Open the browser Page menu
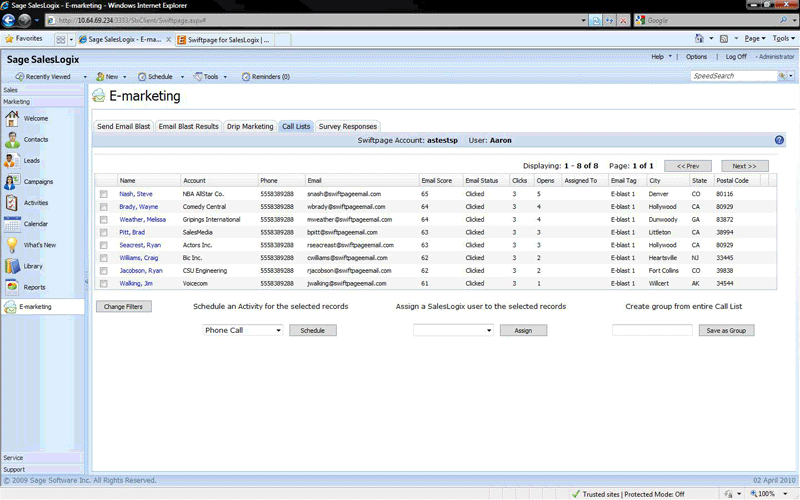 (755, 38)
